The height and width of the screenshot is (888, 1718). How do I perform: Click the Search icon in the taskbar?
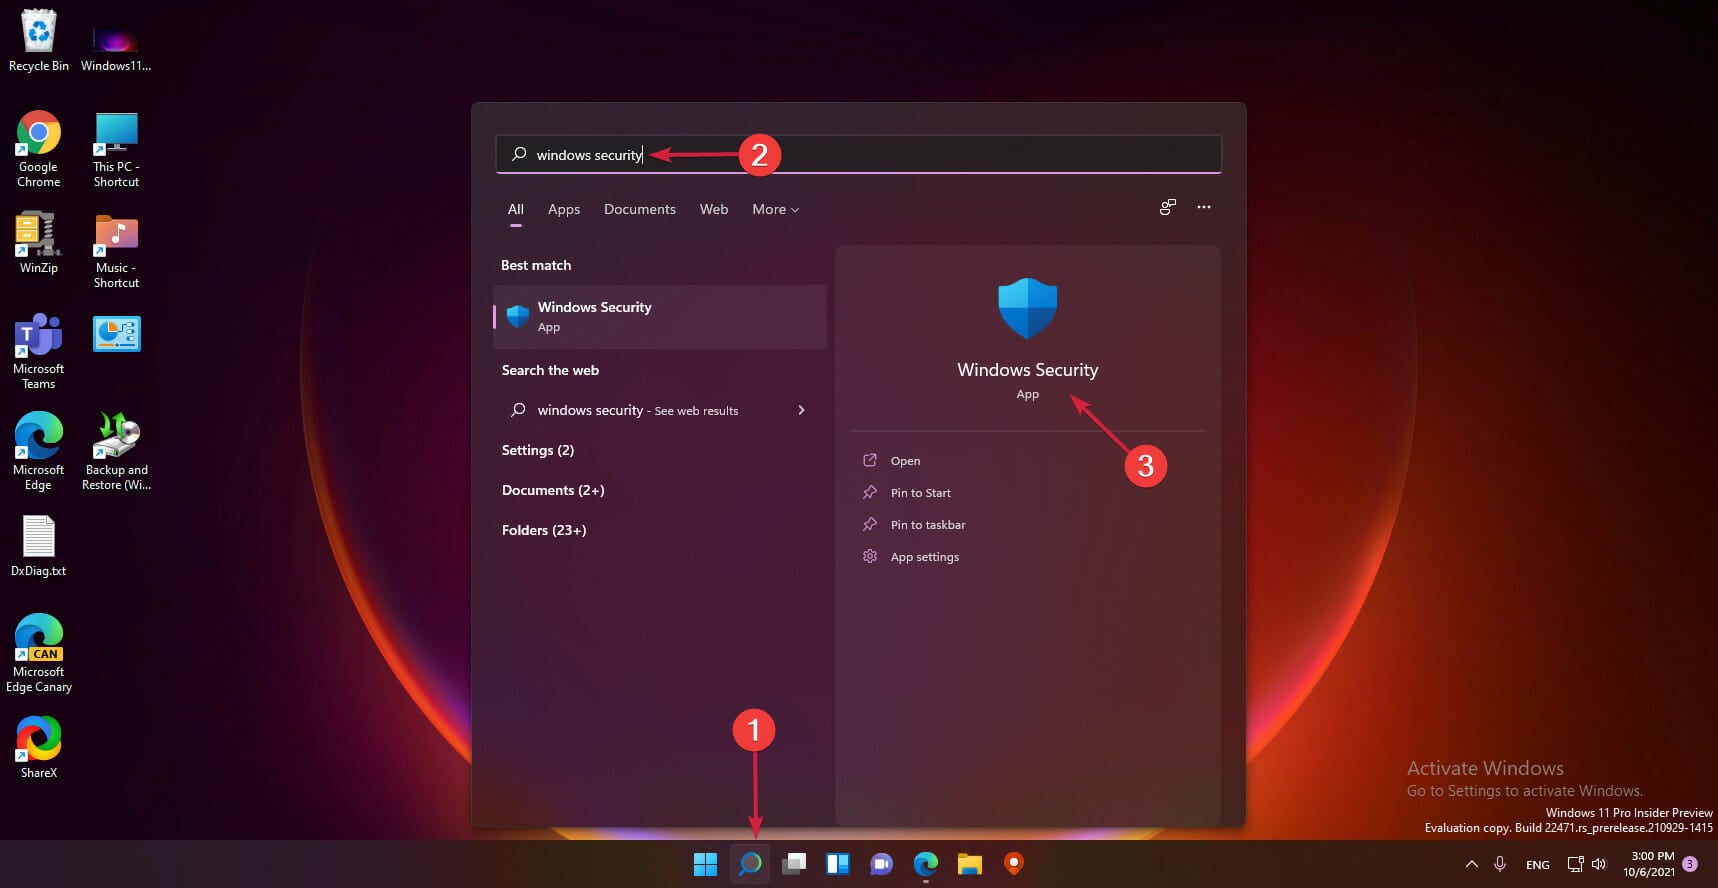[750, 864]
